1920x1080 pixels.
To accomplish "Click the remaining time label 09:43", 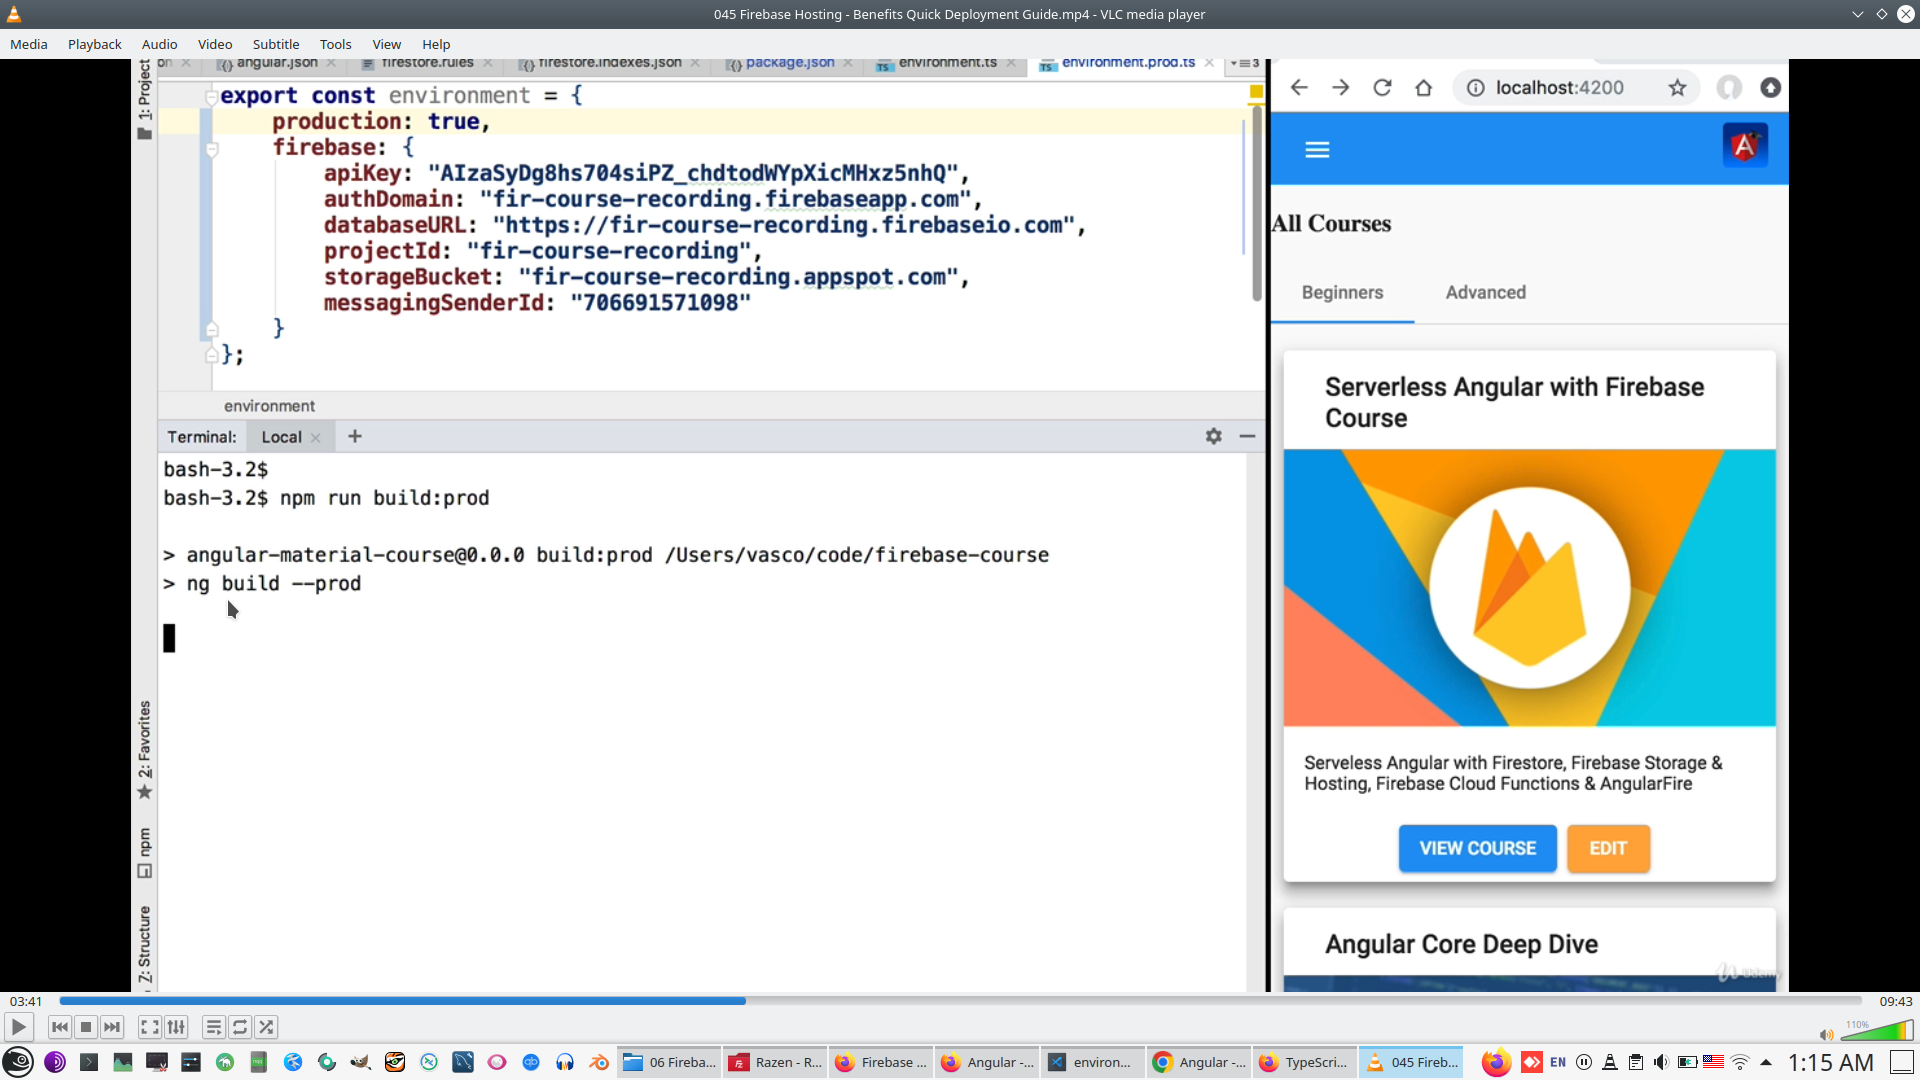I will point(1895,1001).
